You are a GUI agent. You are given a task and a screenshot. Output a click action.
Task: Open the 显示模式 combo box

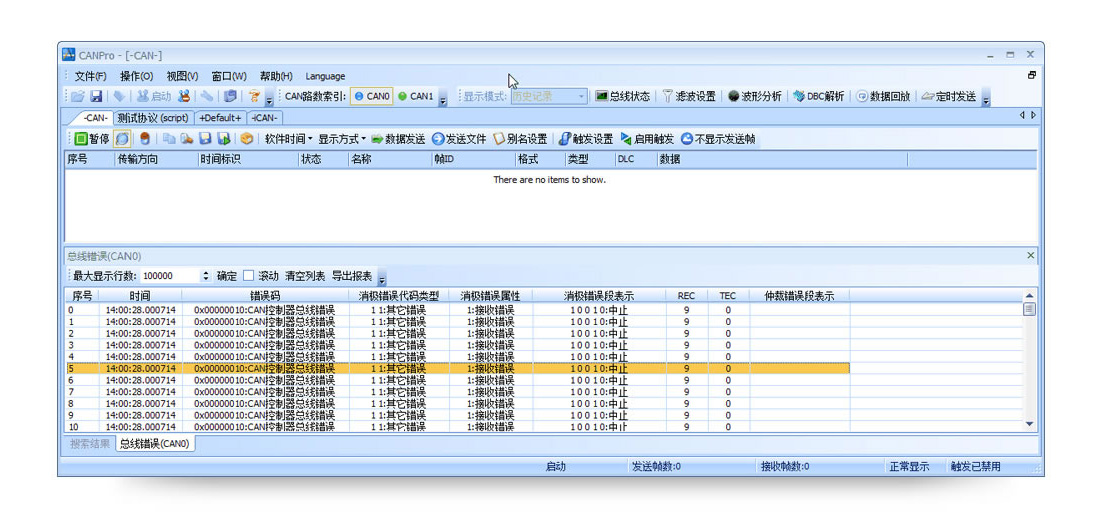(549, 96)
